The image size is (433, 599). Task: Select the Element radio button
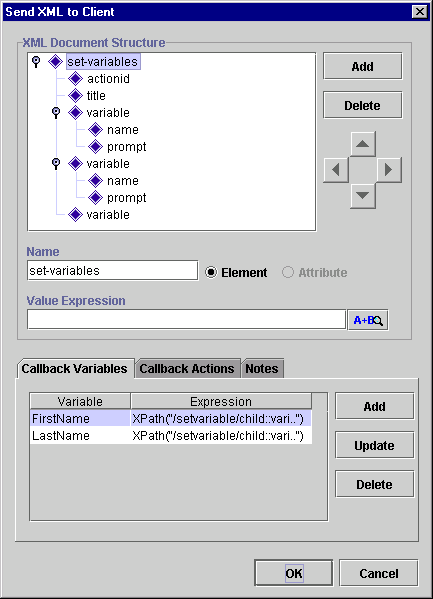click(x=211, y=272)
